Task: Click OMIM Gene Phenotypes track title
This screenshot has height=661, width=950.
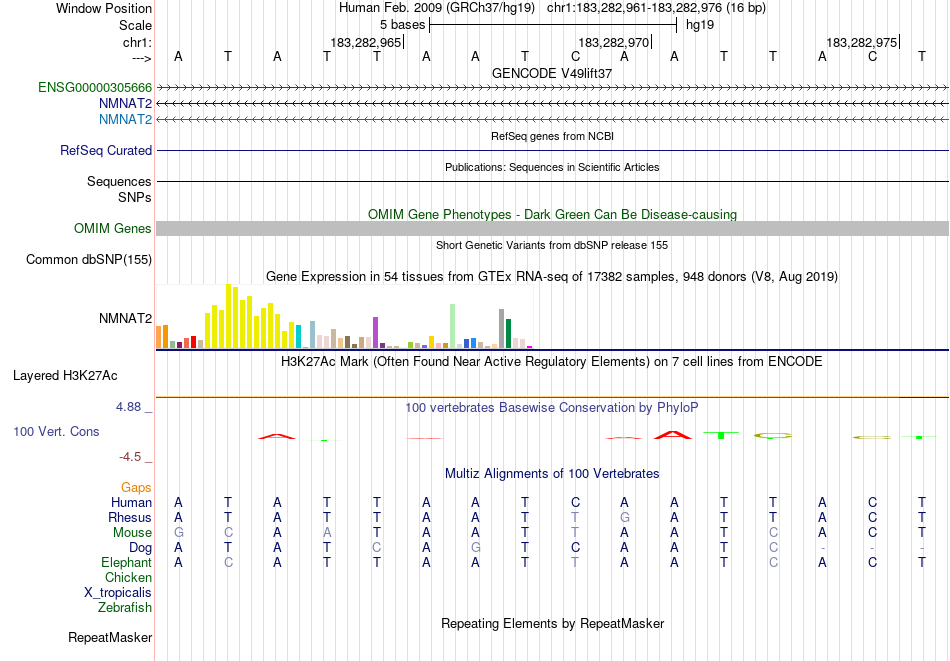Action: tap(553, 214)
